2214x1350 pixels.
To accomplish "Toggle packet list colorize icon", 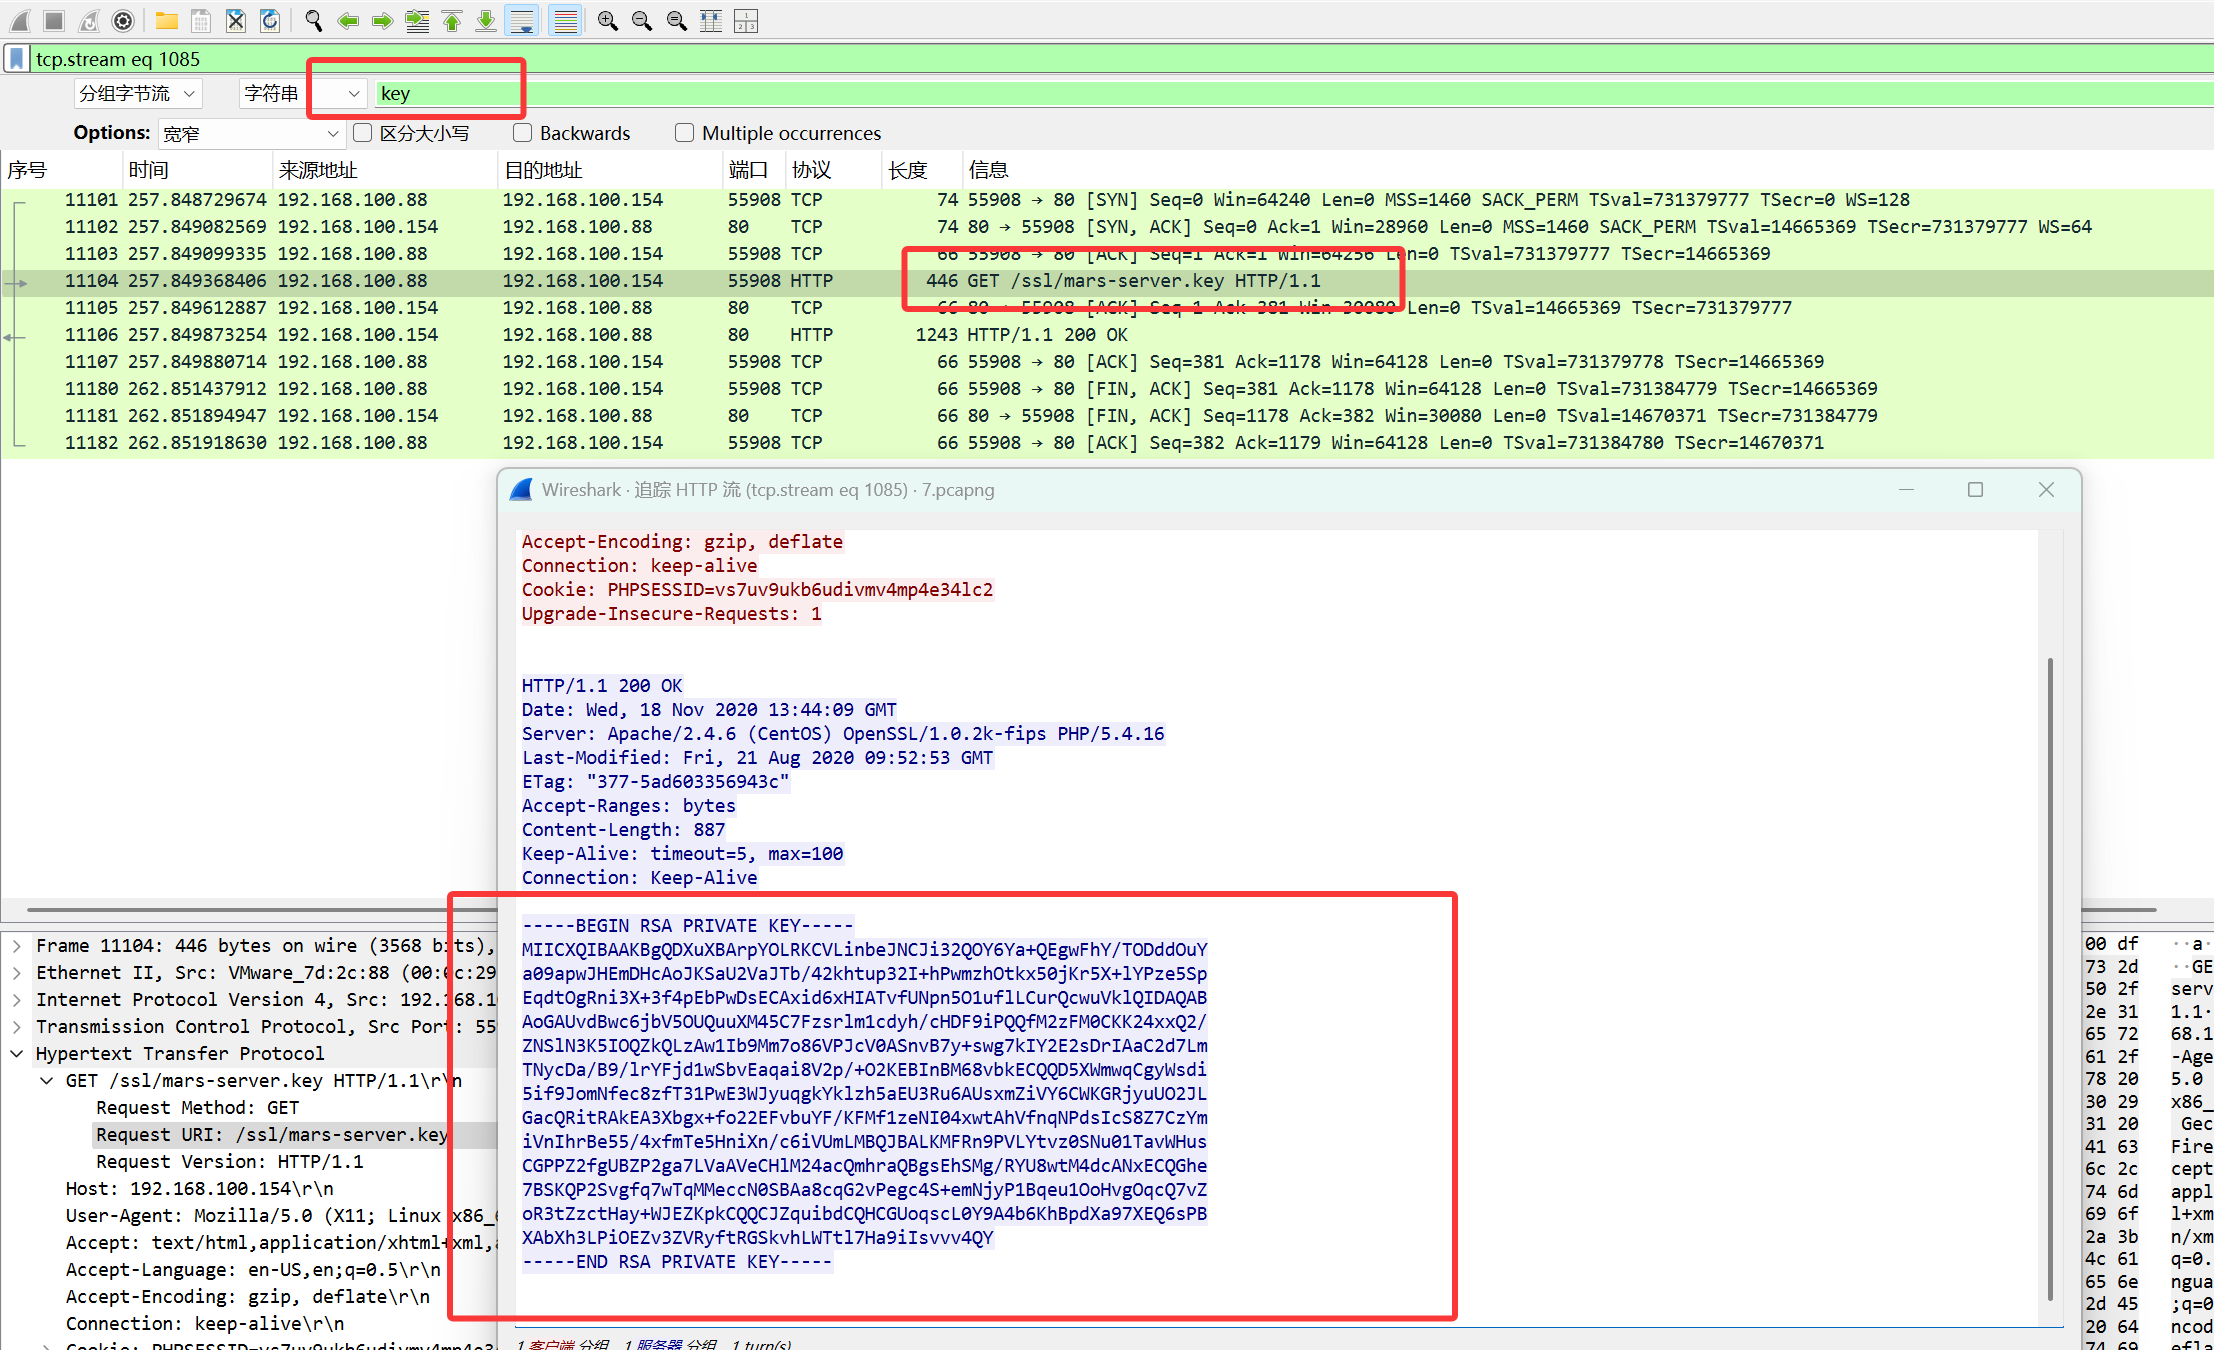I will [x=565, y=20].
